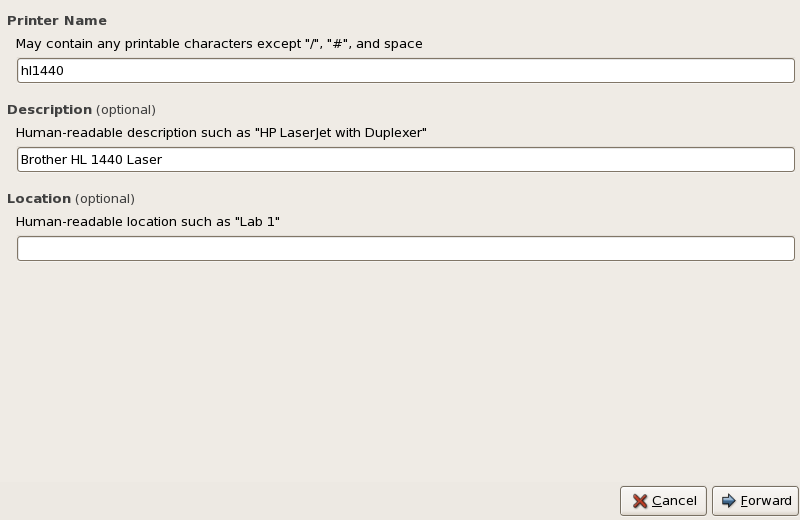Screen dimensions: 800x520
Task: Click the blue arrow icon on Forward
Action: (728, 501)
